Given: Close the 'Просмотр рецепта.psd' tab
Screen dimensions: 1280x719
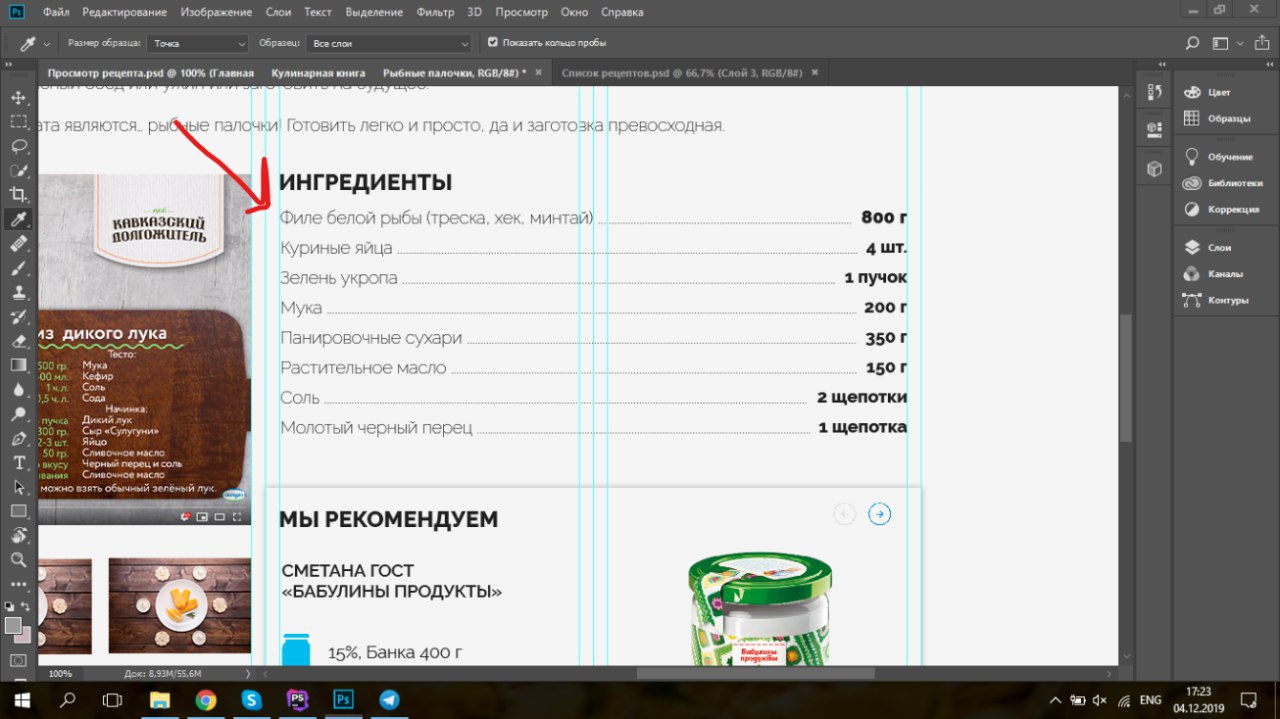Looking at the screenshot, I should point(538,73).
